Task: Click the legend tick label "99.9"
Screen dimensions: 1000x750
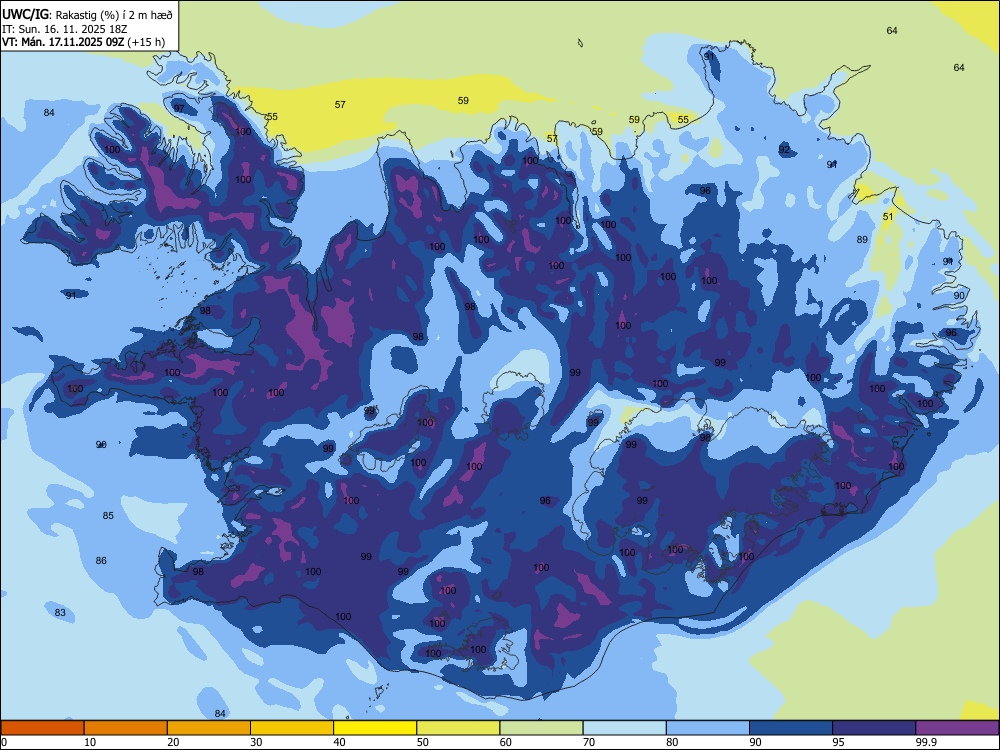Action: coord(926,742)
